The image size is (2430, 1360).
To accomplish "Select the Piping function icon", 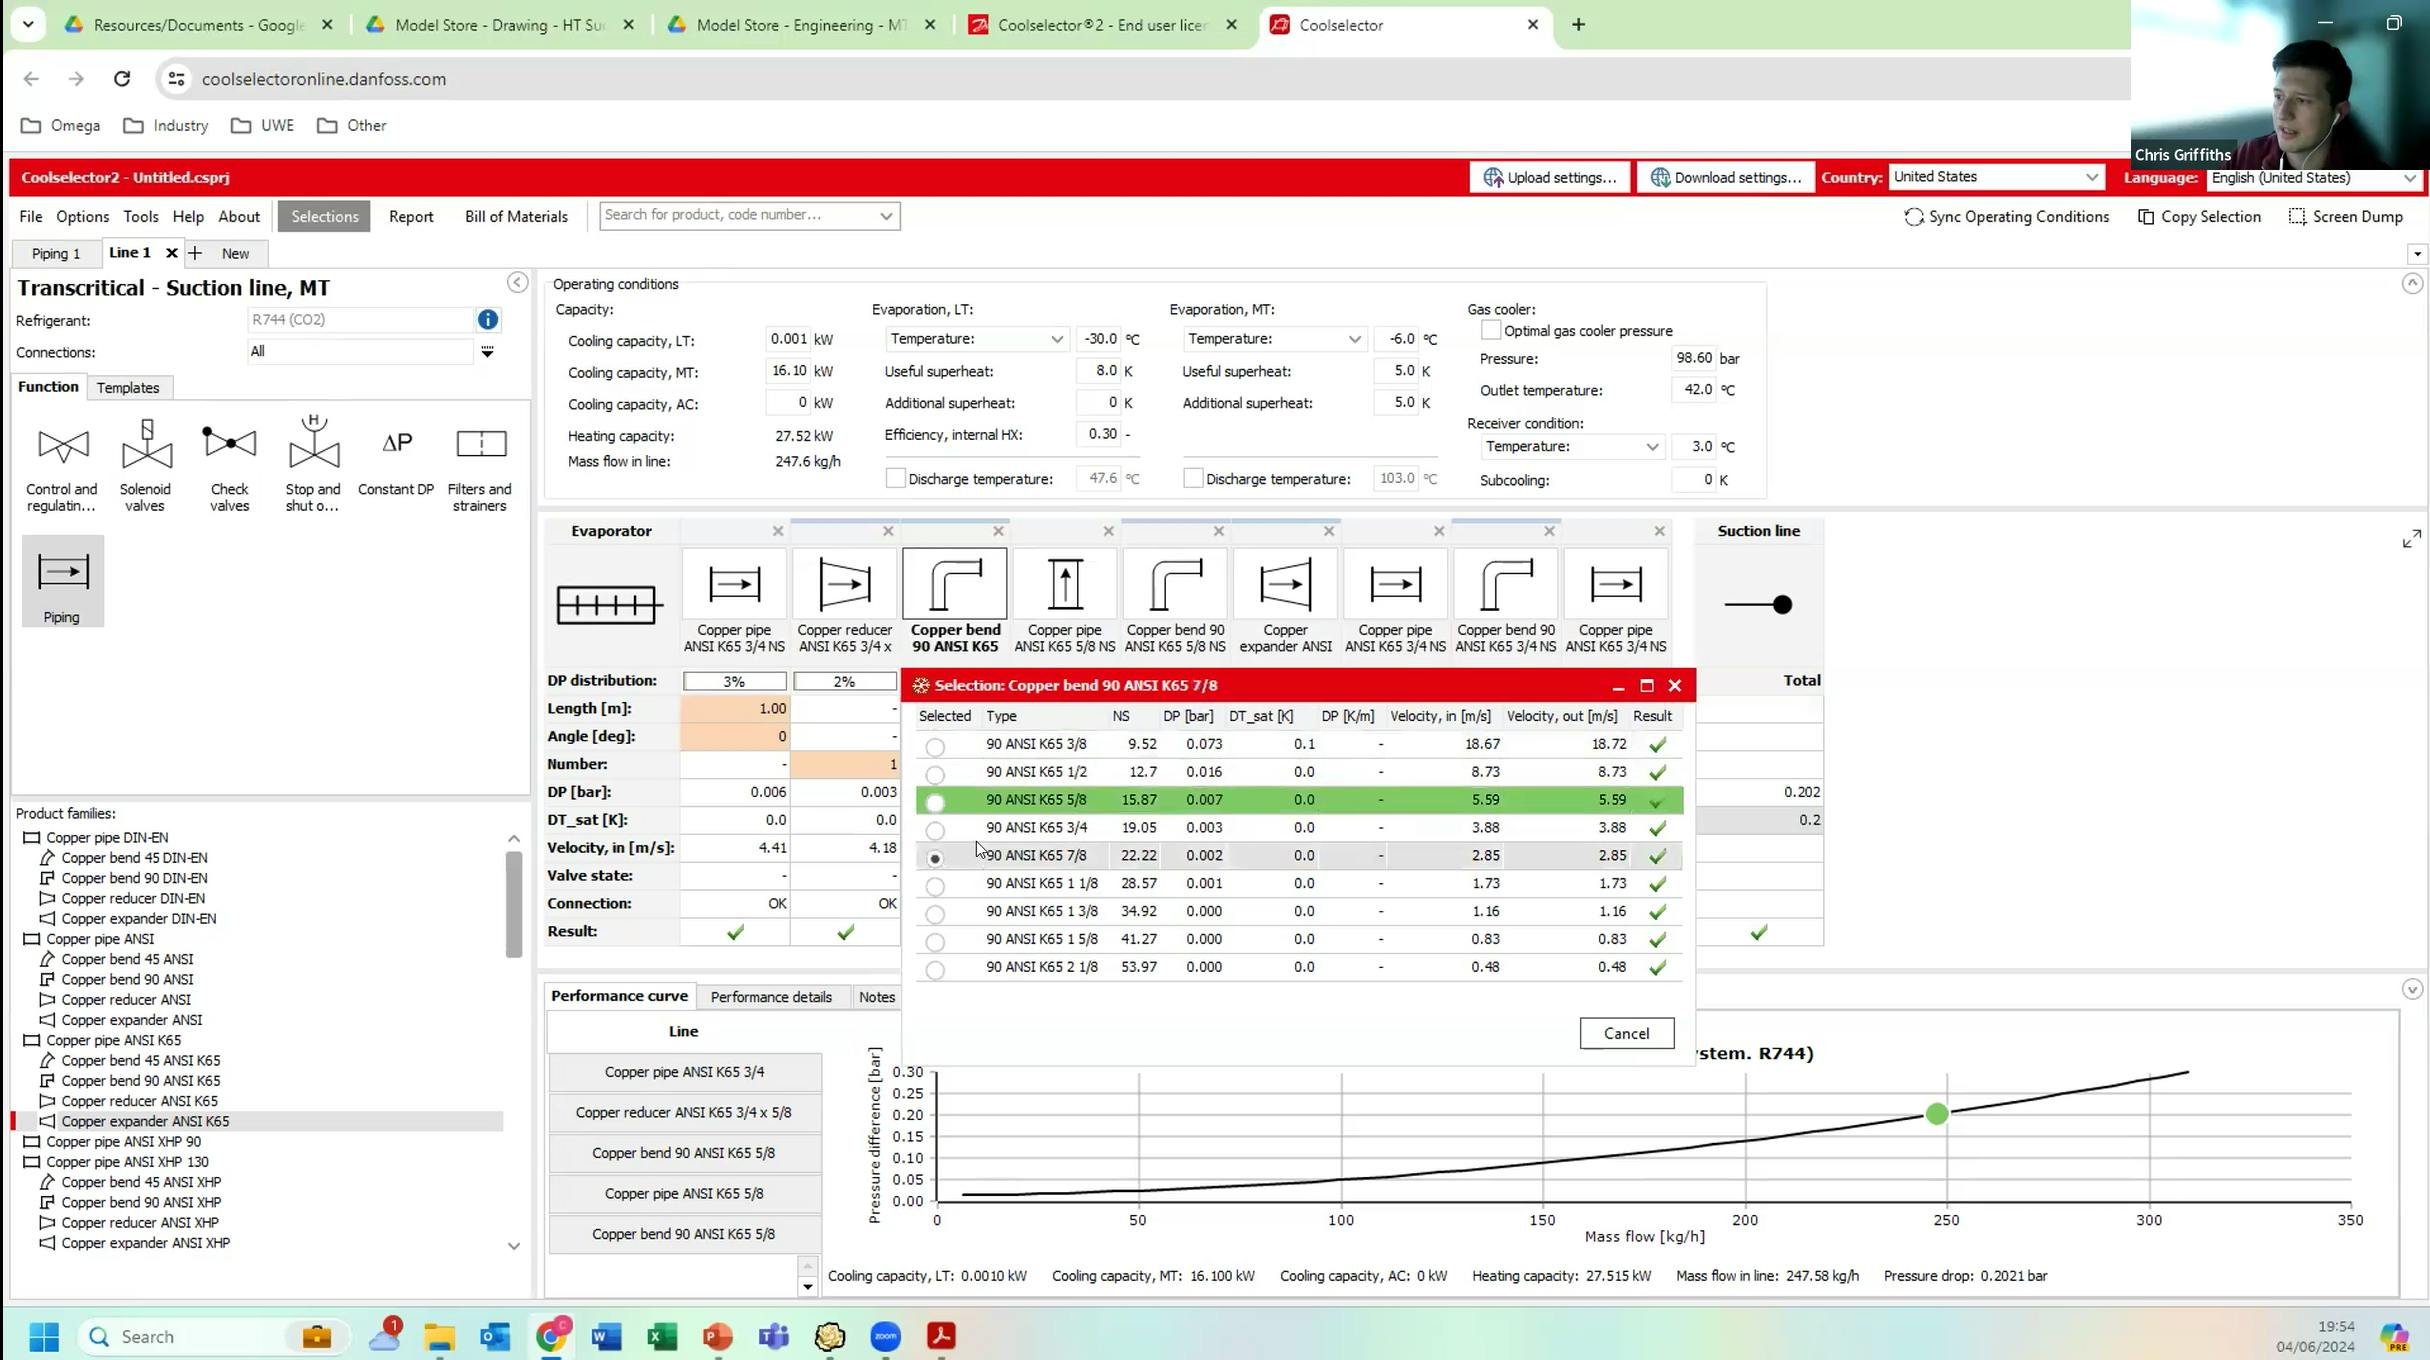I will point(62,580).
